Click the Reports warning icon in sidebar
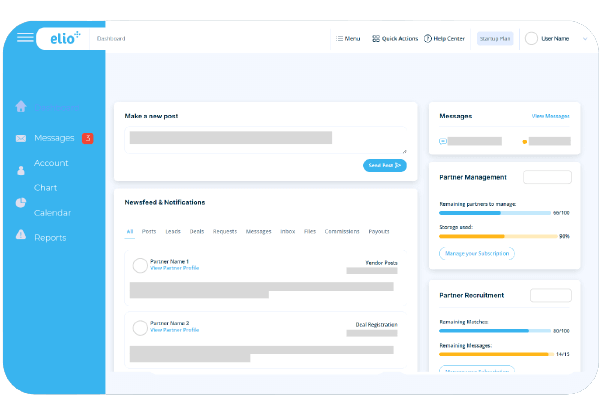This screenshot has height=414, width=602. [x=21, y=234]
